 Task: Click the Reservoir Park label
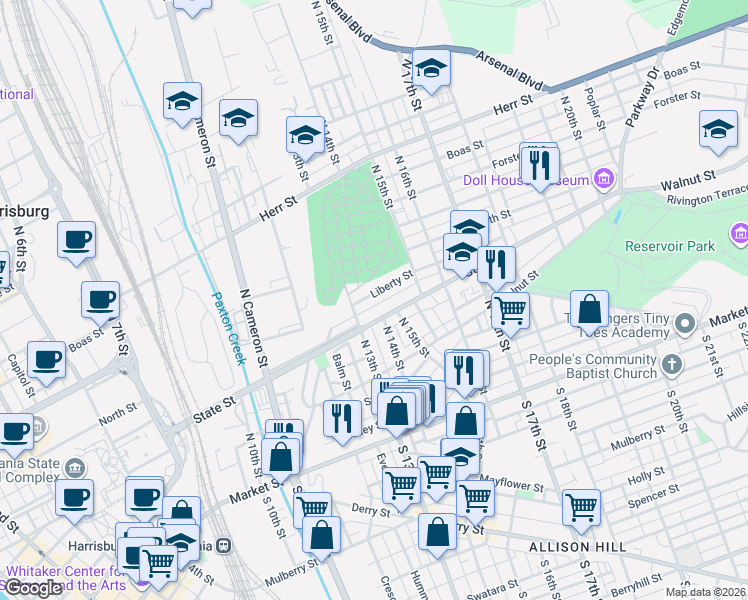coord(670,246)
